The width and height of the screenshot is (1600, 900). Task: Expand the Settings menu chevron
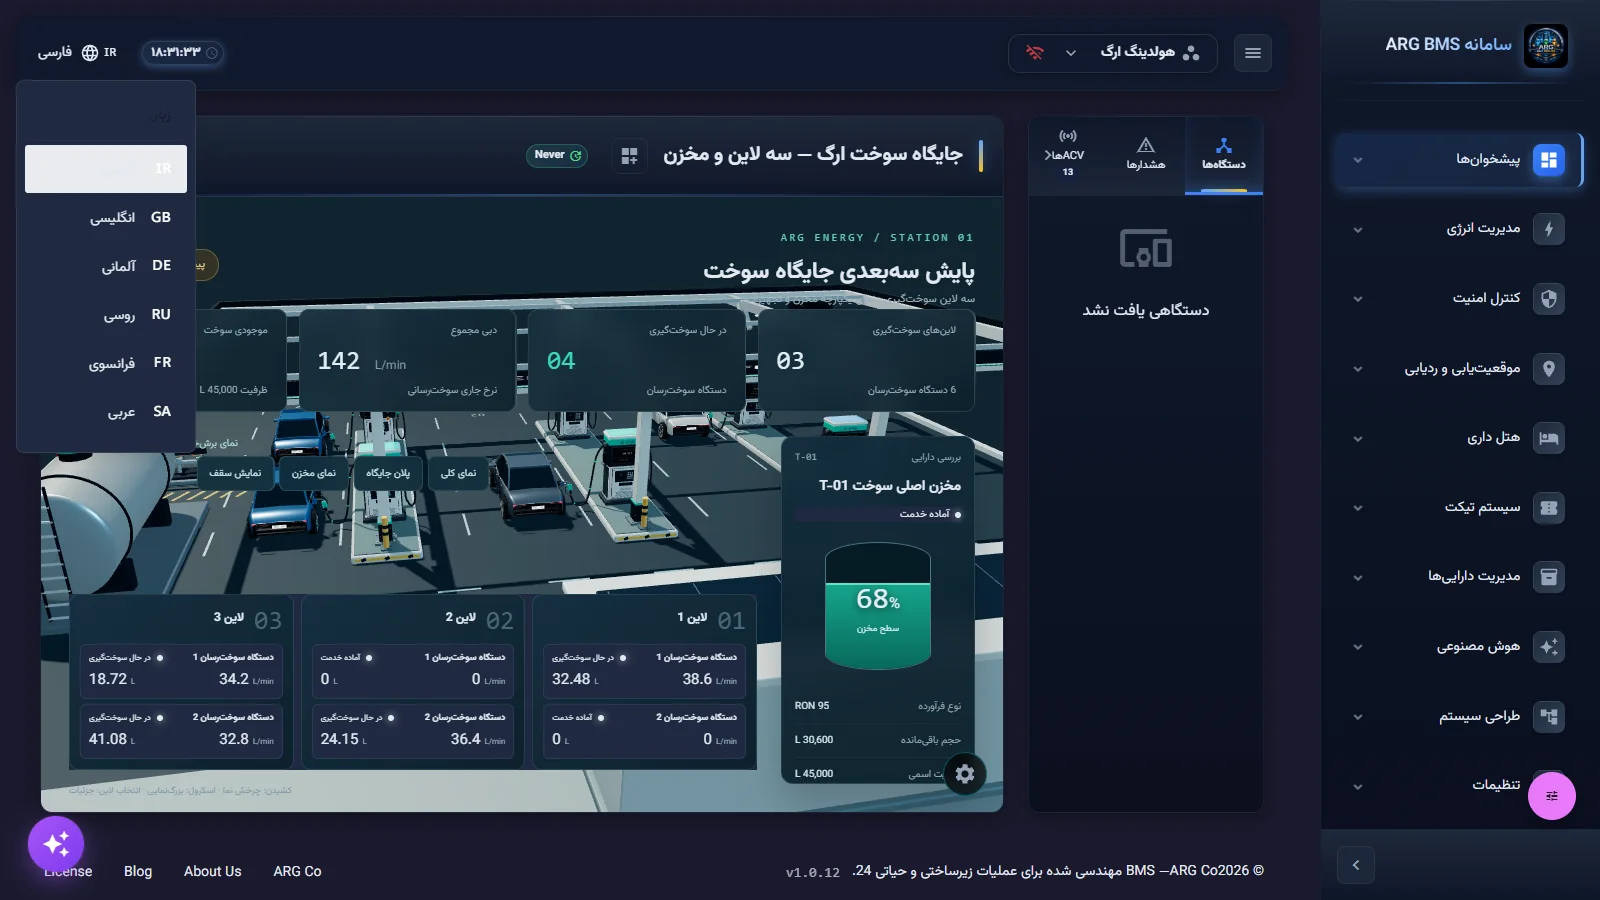click(1358, 787)
